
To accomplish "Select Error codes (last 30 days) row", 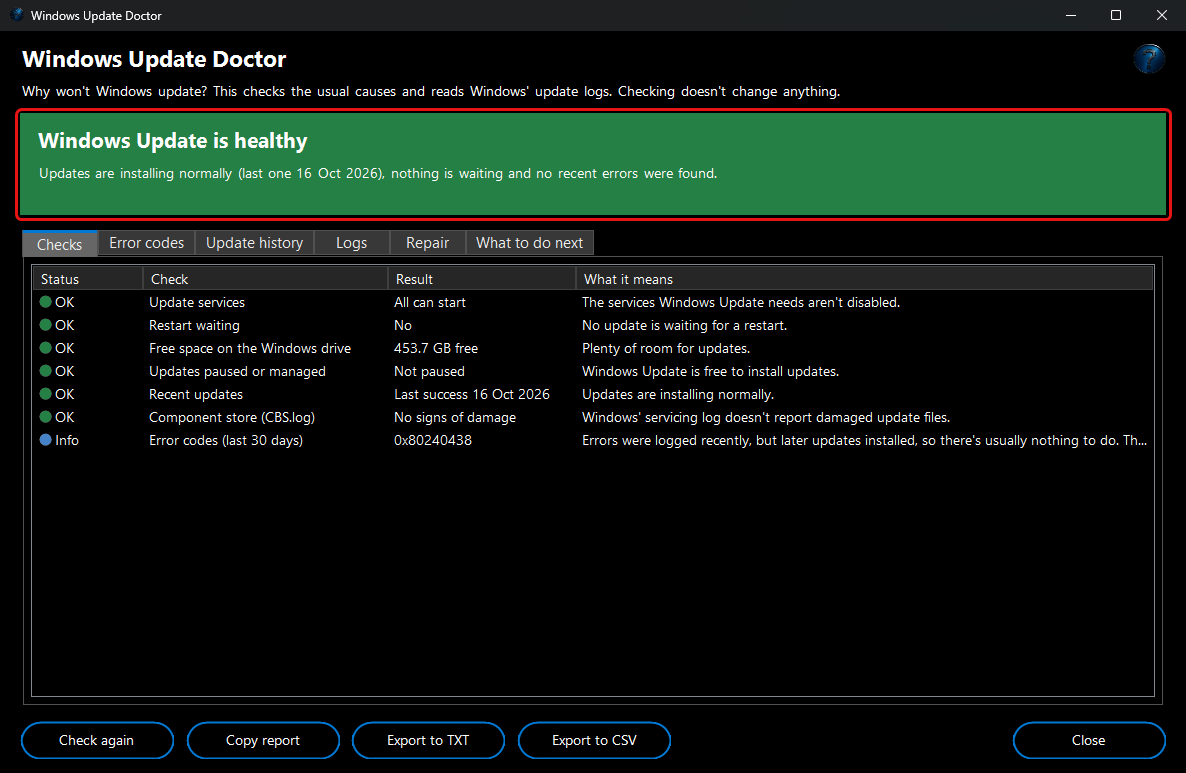I will 593,440.
